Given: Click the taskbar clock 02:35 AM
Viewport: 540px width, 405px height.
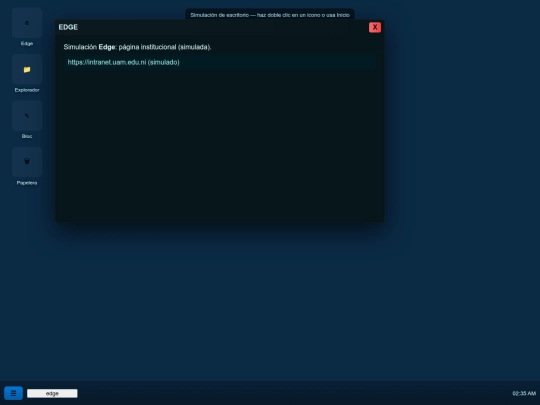Looking at the screenshot, I should pos(524,393).
